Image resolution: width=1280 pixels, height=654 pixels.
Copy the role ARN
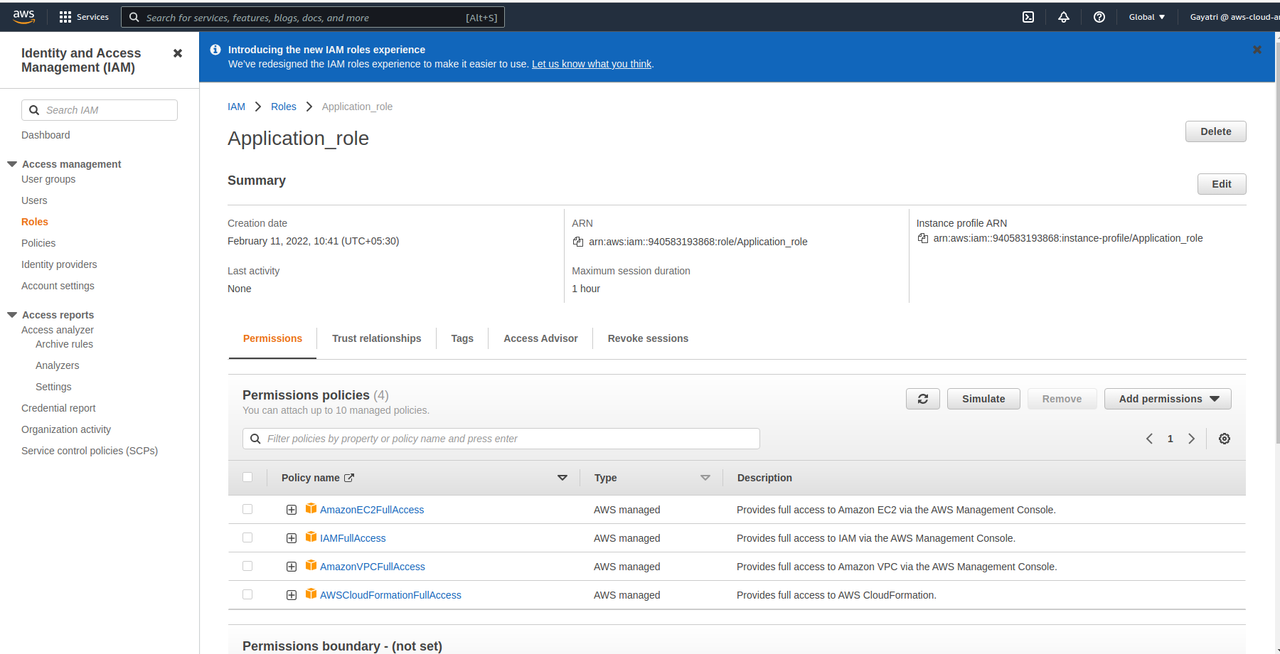tap(578, 242)
